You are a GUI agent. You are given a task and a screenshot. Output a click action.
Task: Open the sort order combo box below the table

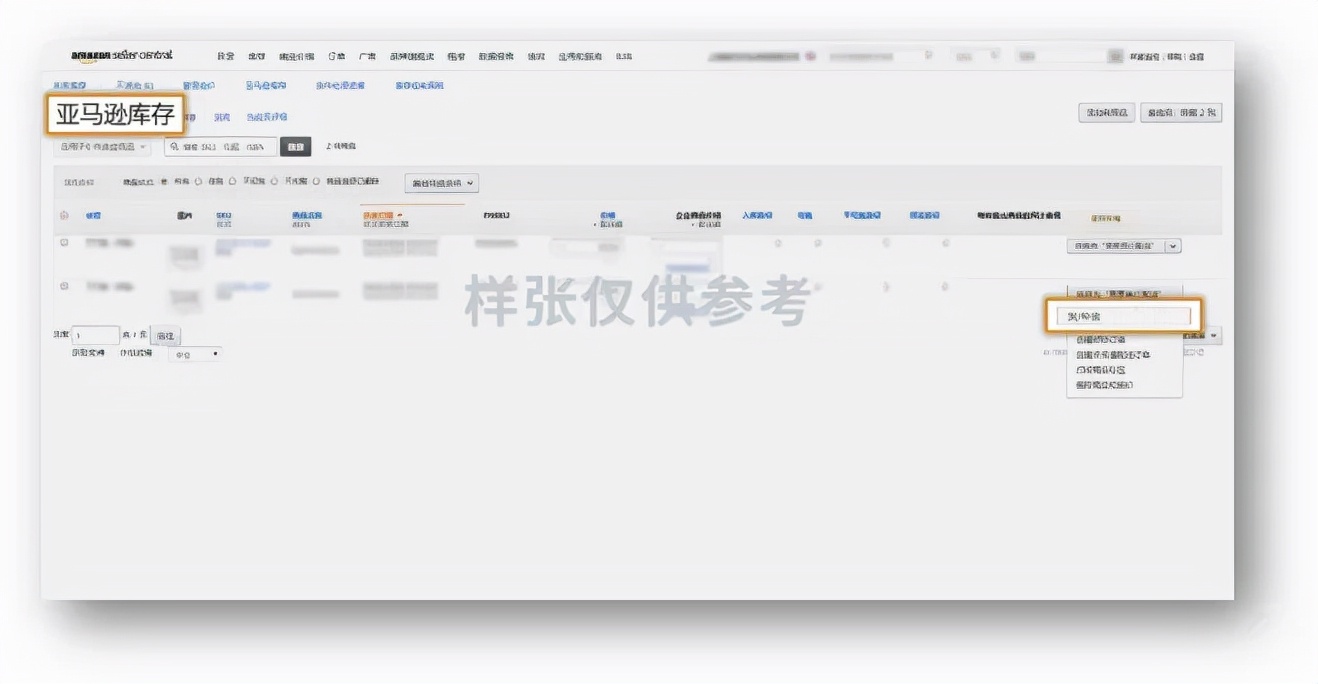point(195,354)
